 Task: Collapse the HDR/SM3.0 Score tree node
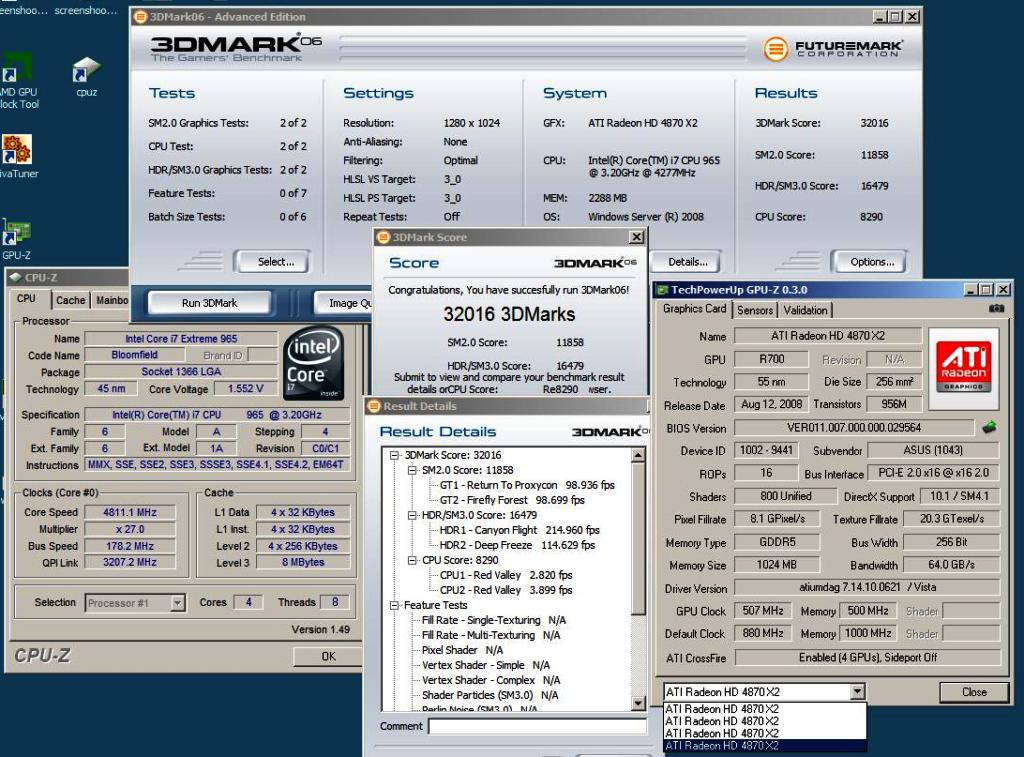point(412,515)
